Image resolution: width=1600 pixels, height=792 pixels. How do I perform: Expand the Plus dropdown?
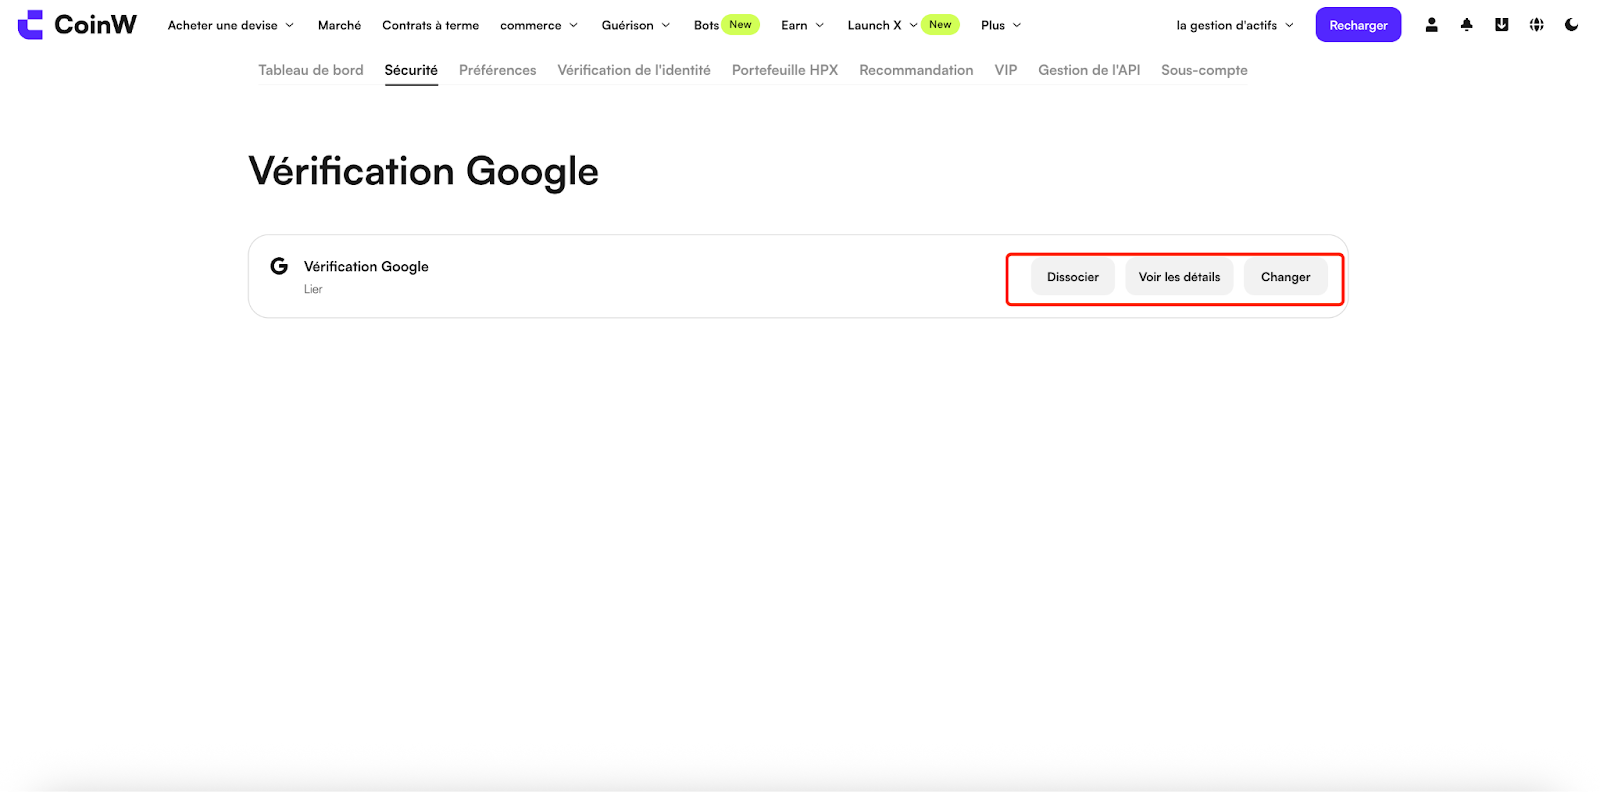(1001, 25)
